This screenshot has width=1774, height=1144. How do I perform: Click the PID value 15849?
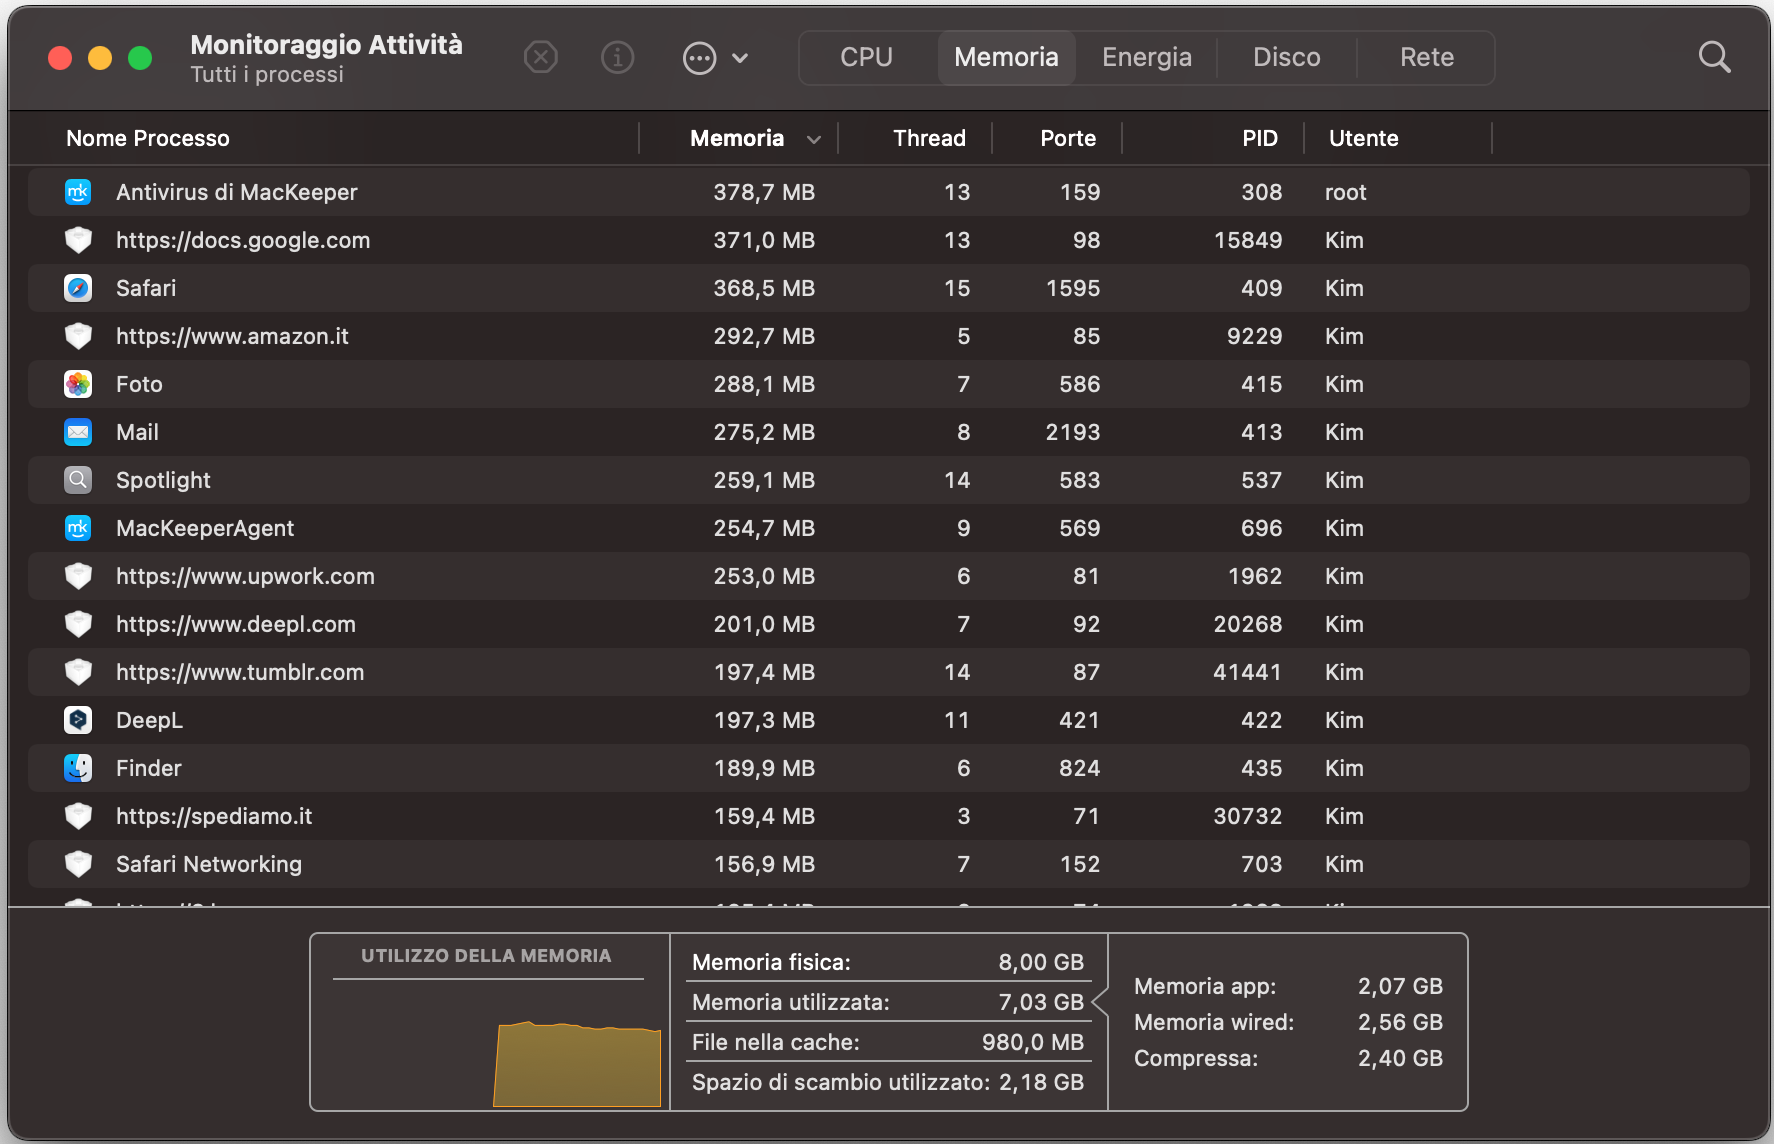(x=1248, y=240)
